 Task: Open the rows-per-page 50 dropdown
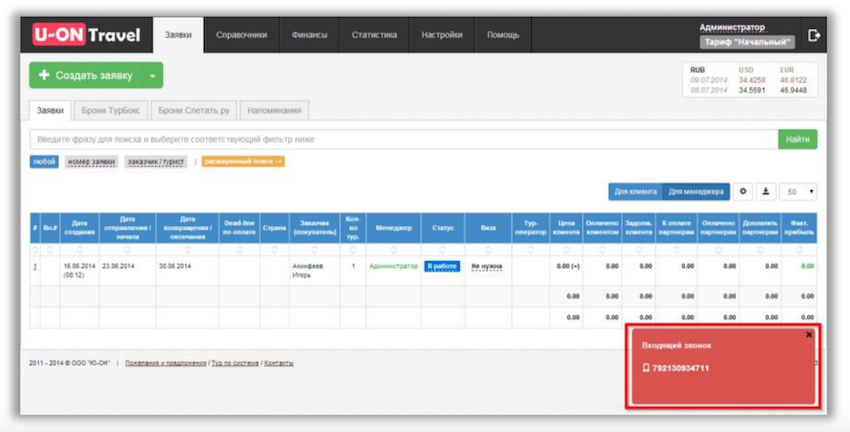pos(798,191)
